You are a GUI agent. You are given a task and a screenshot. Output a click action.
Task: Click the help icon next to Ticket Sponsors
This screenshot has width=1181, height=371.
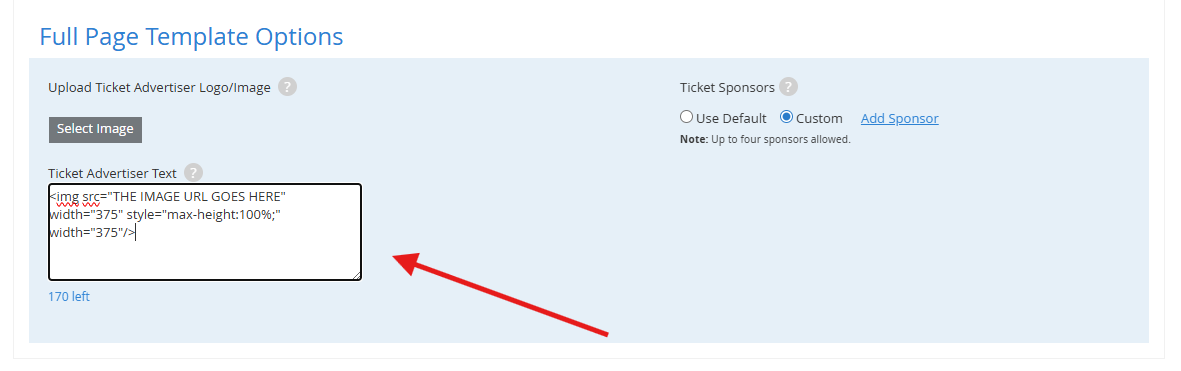788,87
